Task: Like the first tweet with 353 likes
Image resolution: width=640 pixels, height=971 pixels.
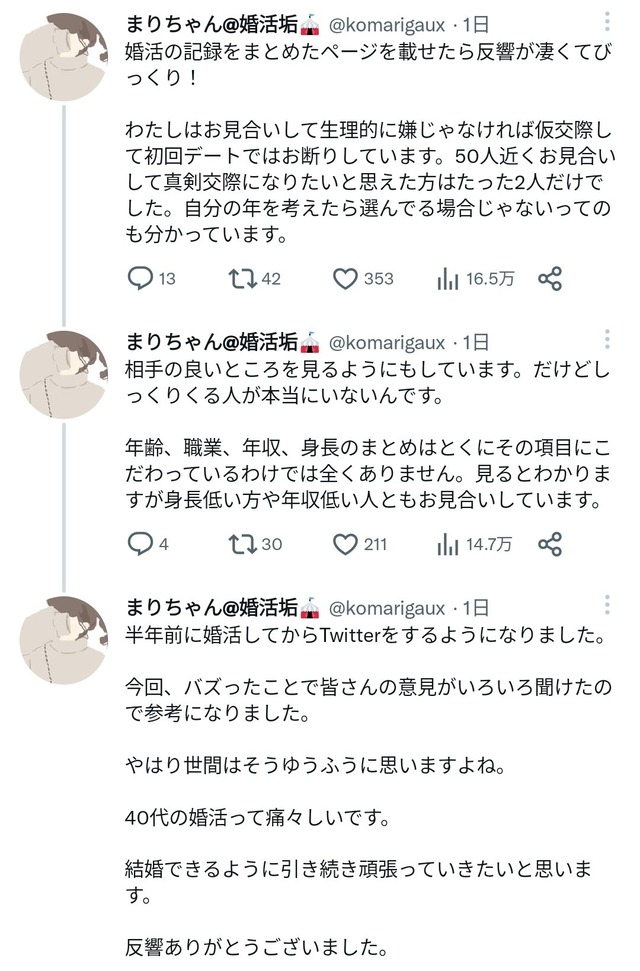Action: (345, 279)
